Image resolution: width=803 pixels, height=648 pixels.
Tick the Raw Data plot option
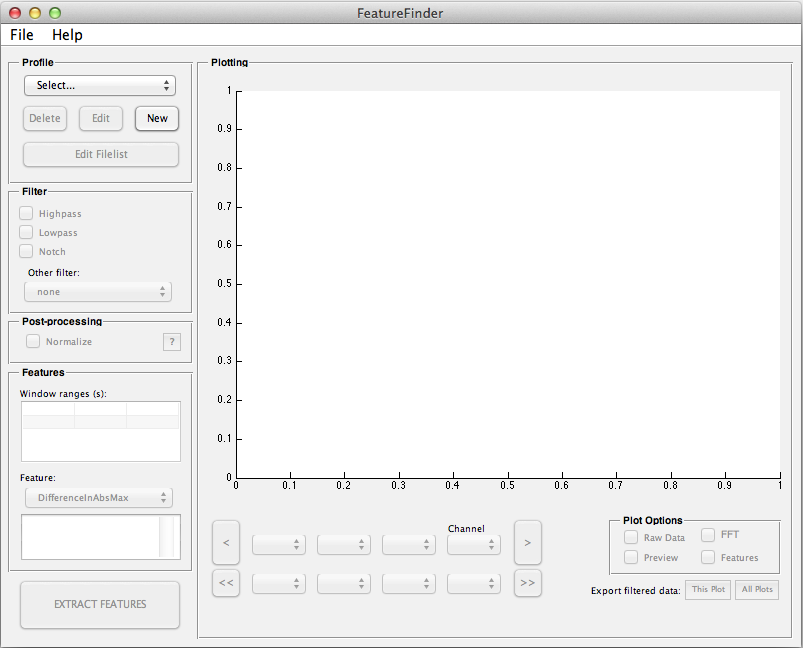631,537
